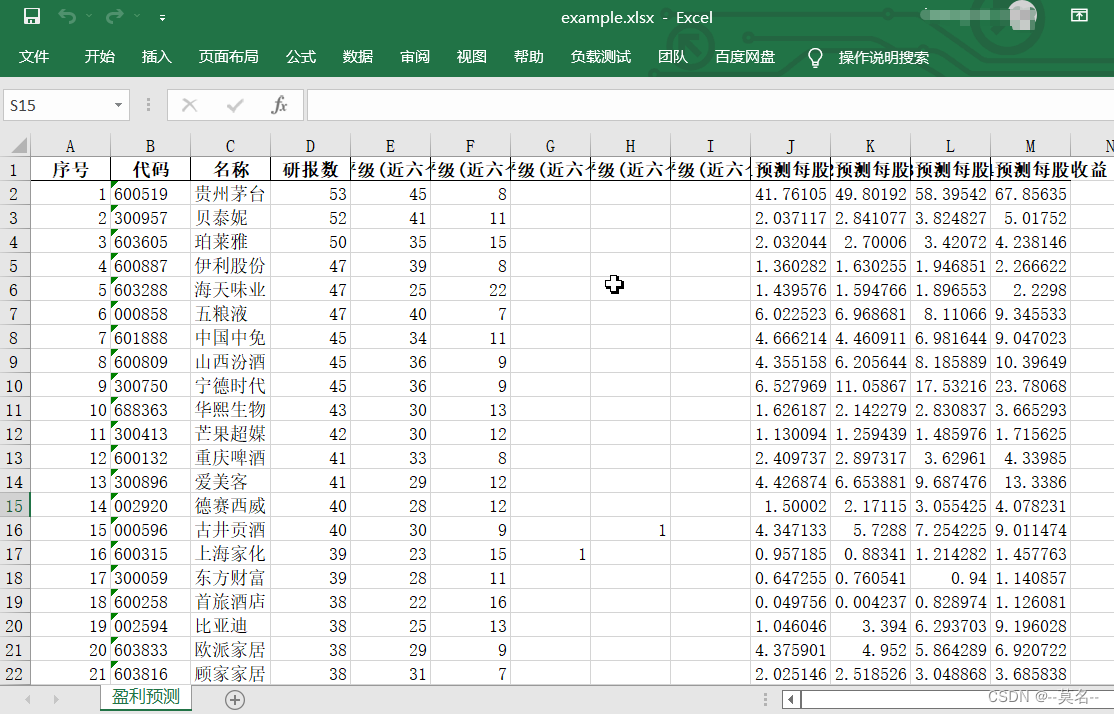Open the 百度网盘 tab
Screen dimensions: 1114x714
click(745, 57)
